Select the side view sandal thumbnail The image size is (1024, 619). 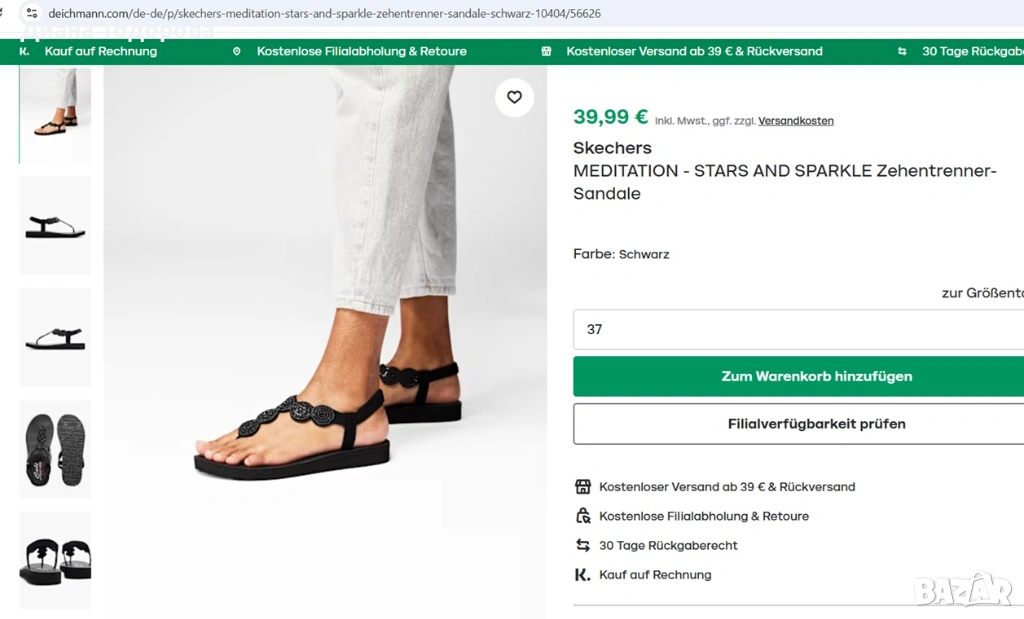pos(55,226)
